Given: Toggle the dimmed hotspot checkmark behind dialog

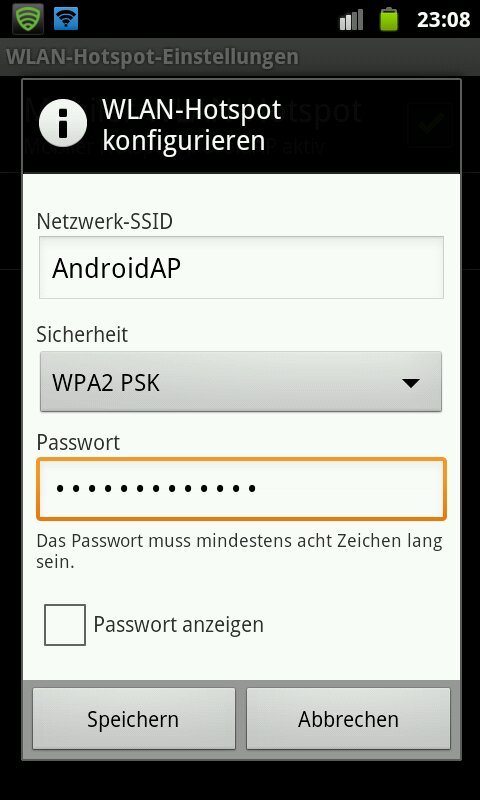Looking at the screenshot, I should click(431, 124).
